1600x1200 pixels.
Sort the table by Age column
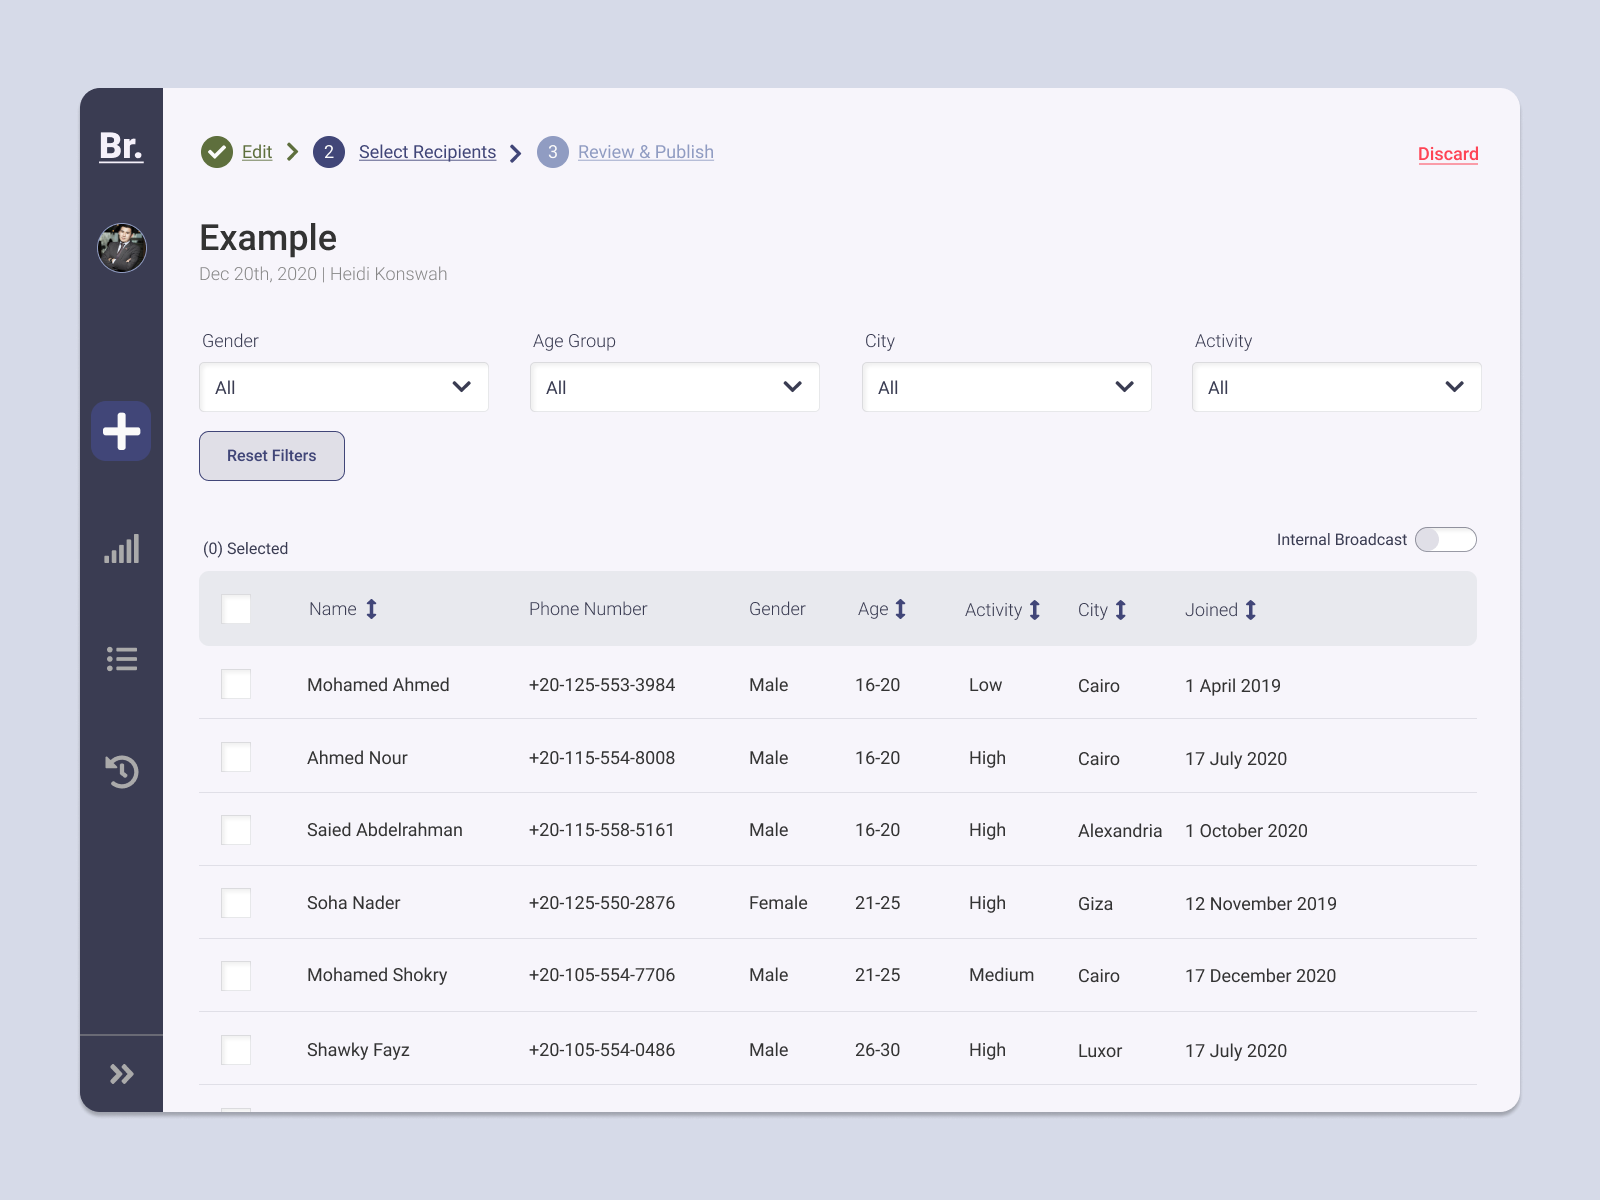pos(899,608)
